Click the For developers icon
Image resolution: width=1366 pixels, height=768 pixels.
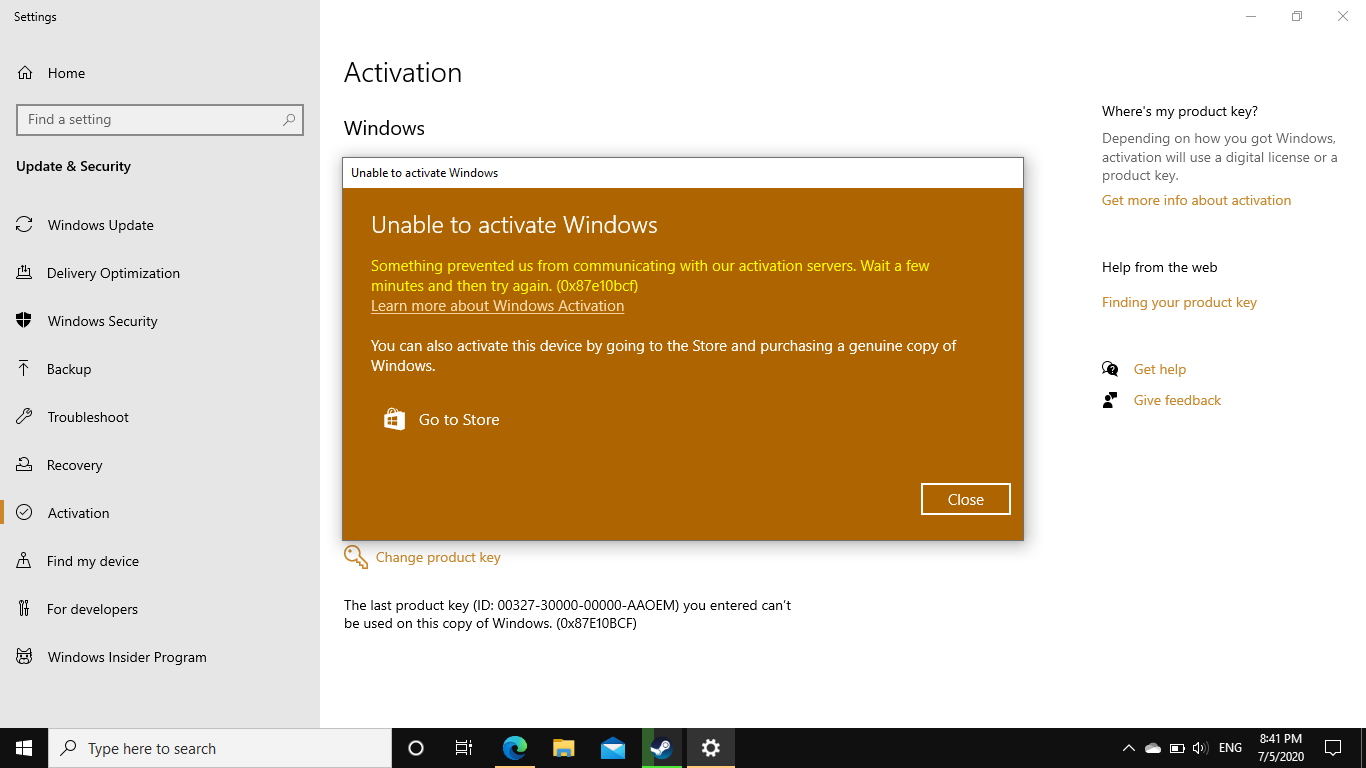coord(25,609)
